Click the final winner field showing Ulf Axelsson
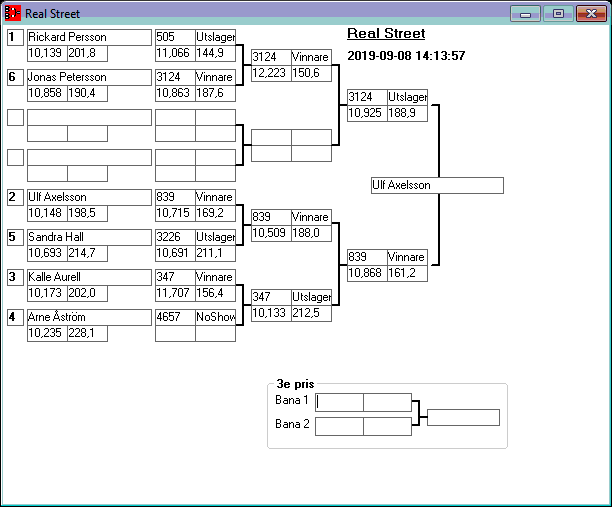Screen dimensions: 612x507 (436, 186)
